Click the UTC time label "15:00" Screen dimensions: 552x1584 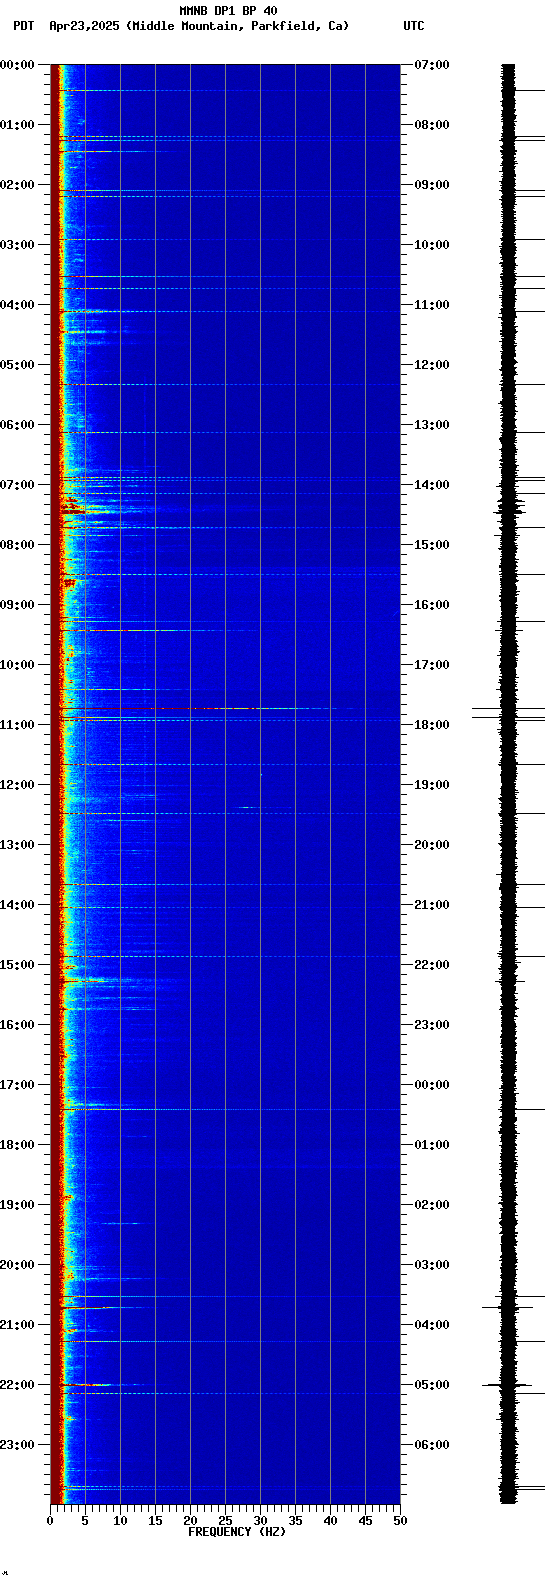point(432,545)
